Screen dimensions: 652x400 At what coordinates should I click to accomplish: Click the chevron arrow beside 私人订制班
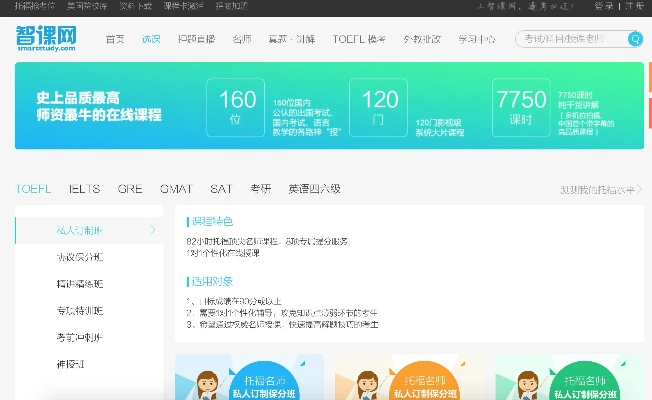[x=153, y=230]
